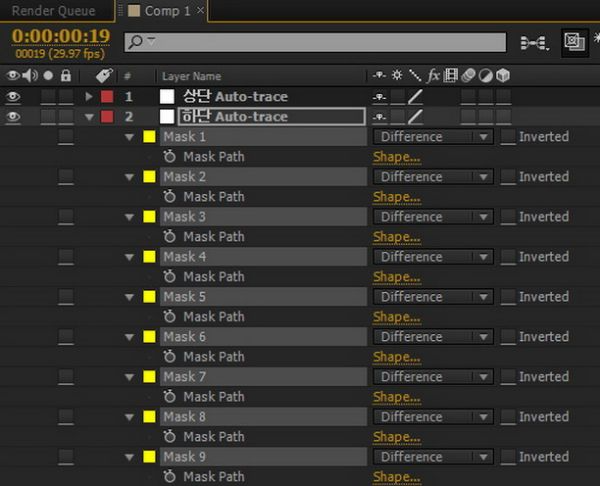600x486 pixels.
Task: Open the Mask 4 mode Difference dropdown
Action: point(433,256)
